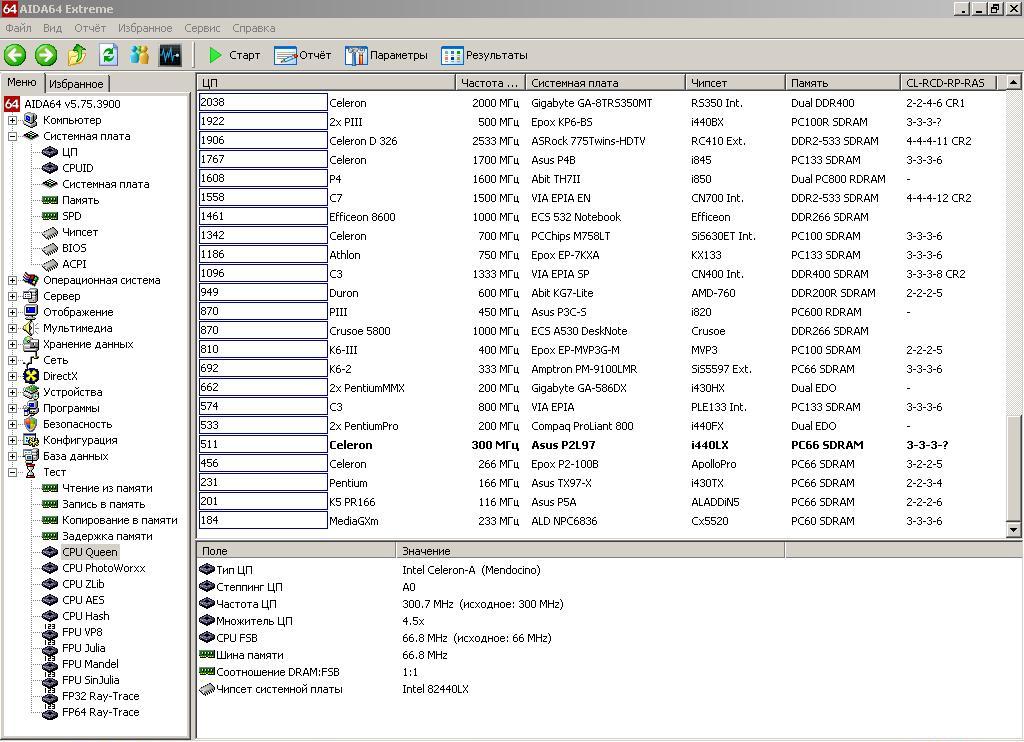Click the Refresh toolbar icon
The image size is (1024, 742).
[x=108, y=55]
